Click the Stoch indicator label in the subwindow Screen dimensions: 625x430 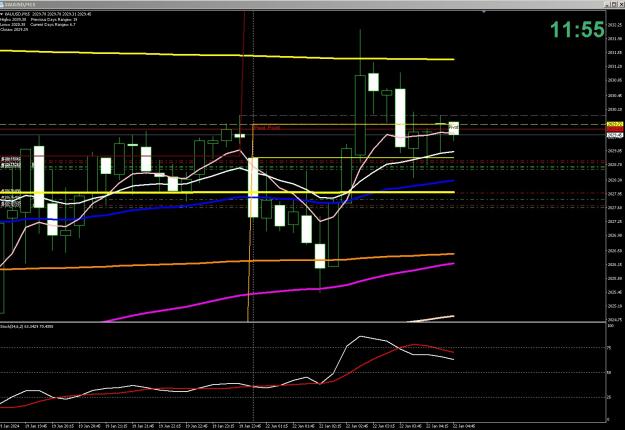pyautogui.click(x=26, y=326)
